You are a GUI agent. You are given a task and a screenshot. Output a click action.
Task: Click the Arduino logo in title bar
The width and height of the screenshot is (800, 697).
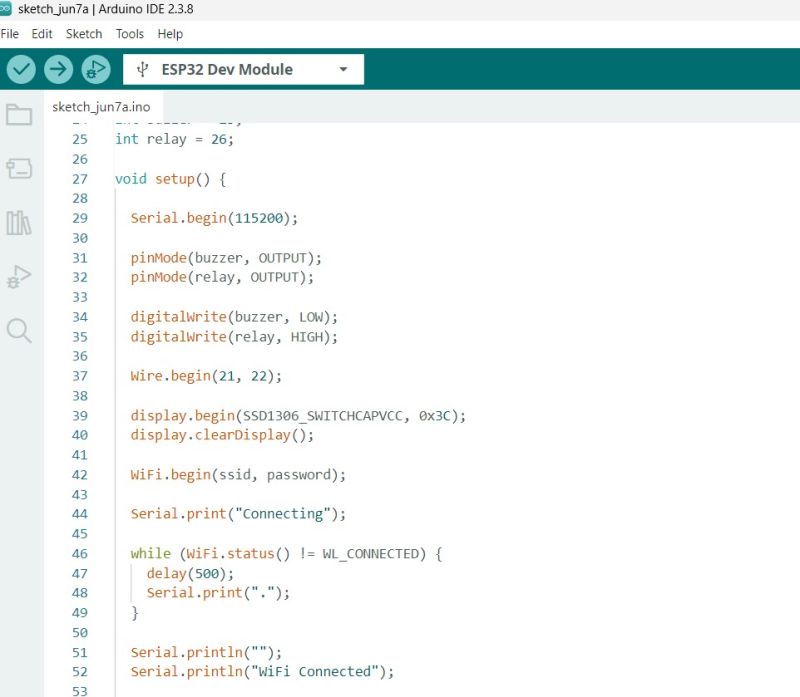click(5, 8)
